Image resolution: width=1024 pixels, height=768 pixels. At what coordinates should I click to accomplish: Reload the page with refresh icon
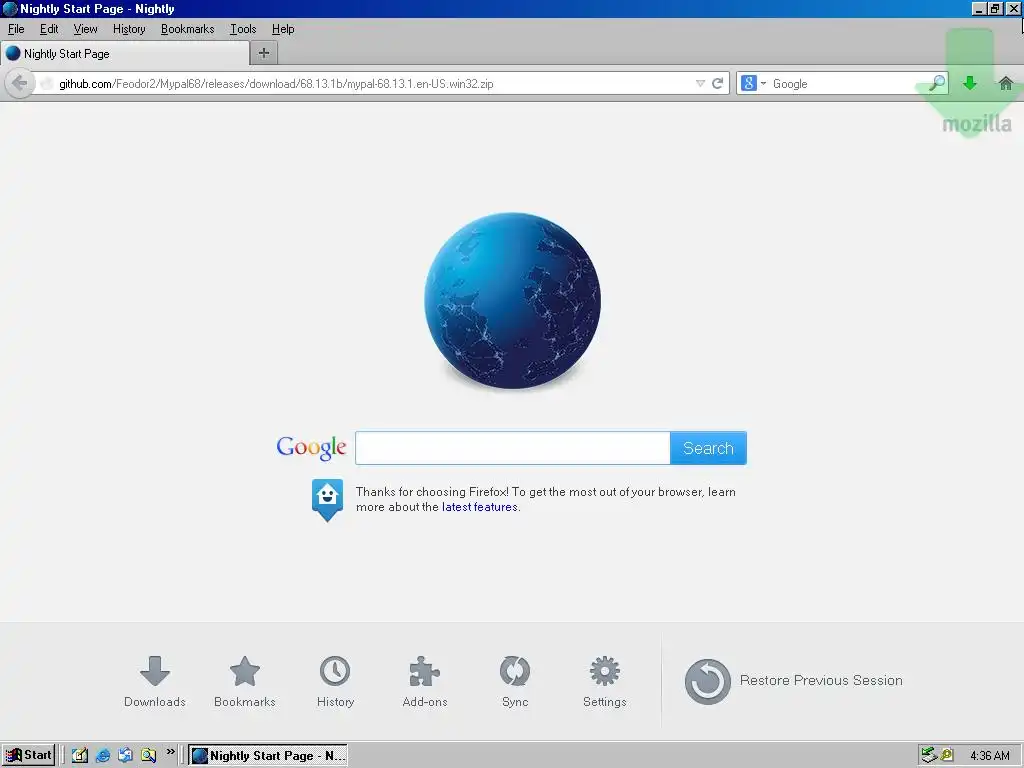(718, 84)
